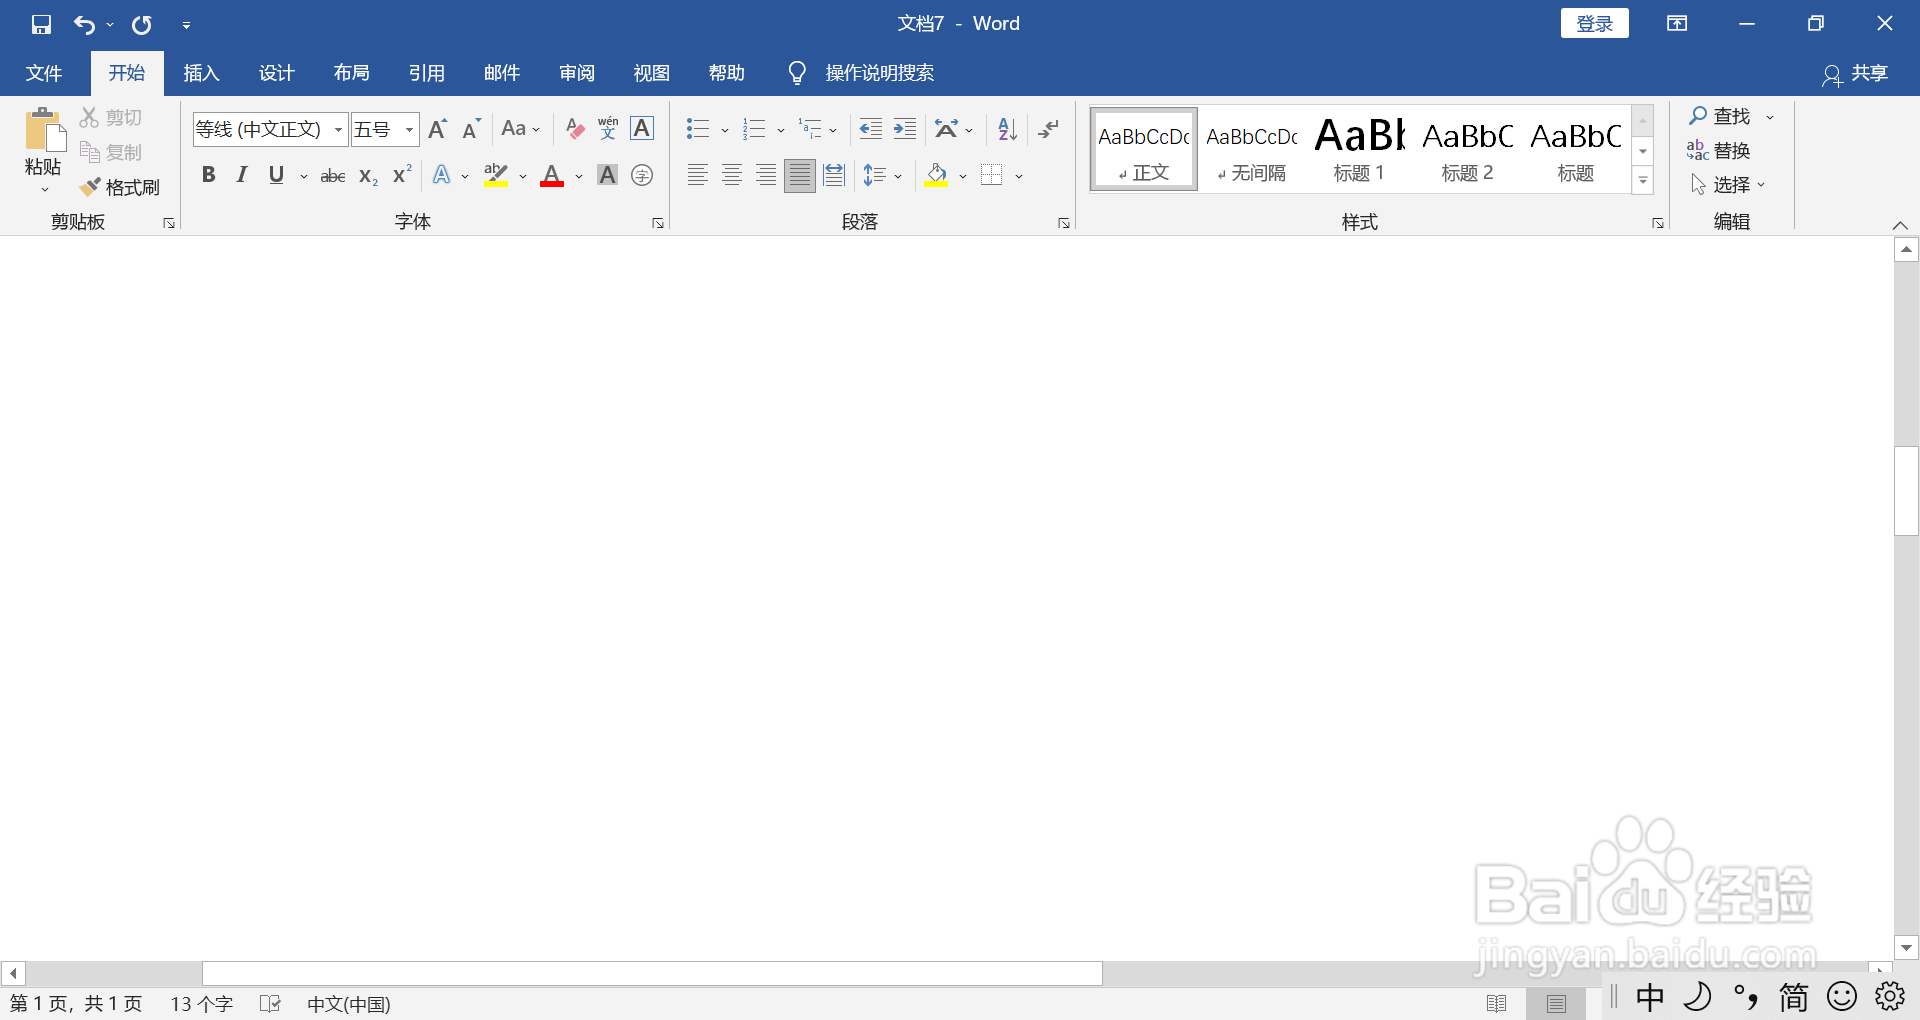Open the borders dropdown arrow
Image resolution: width=1920 pixels, height=1020 pixels.
(x=1019, y=177)
